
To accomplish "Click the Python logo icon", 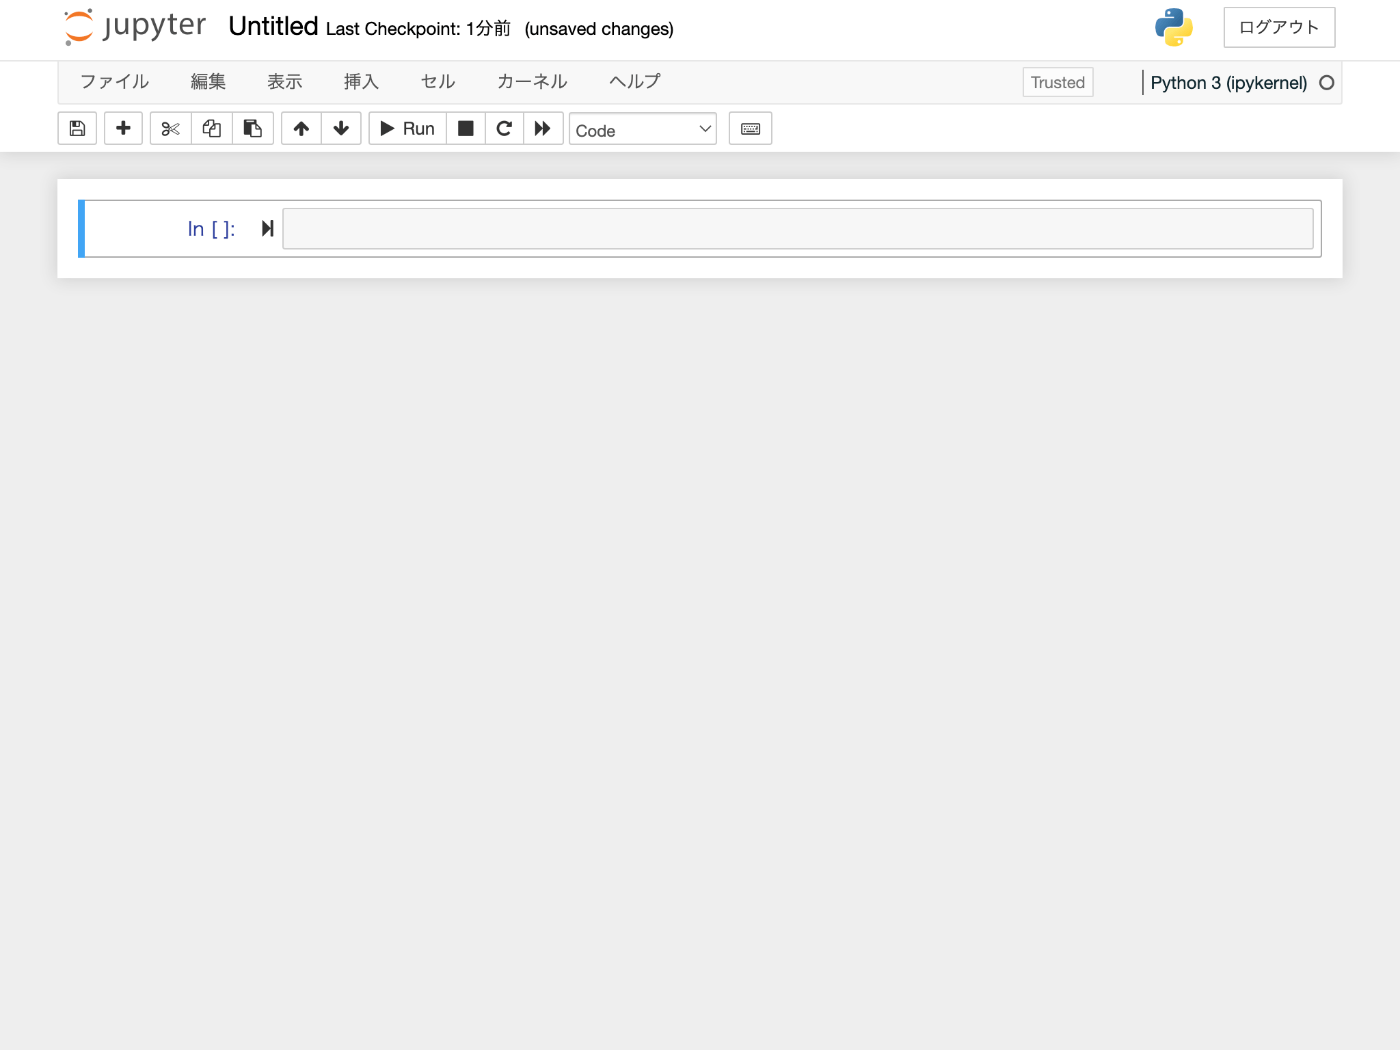I will (1174, 27).
